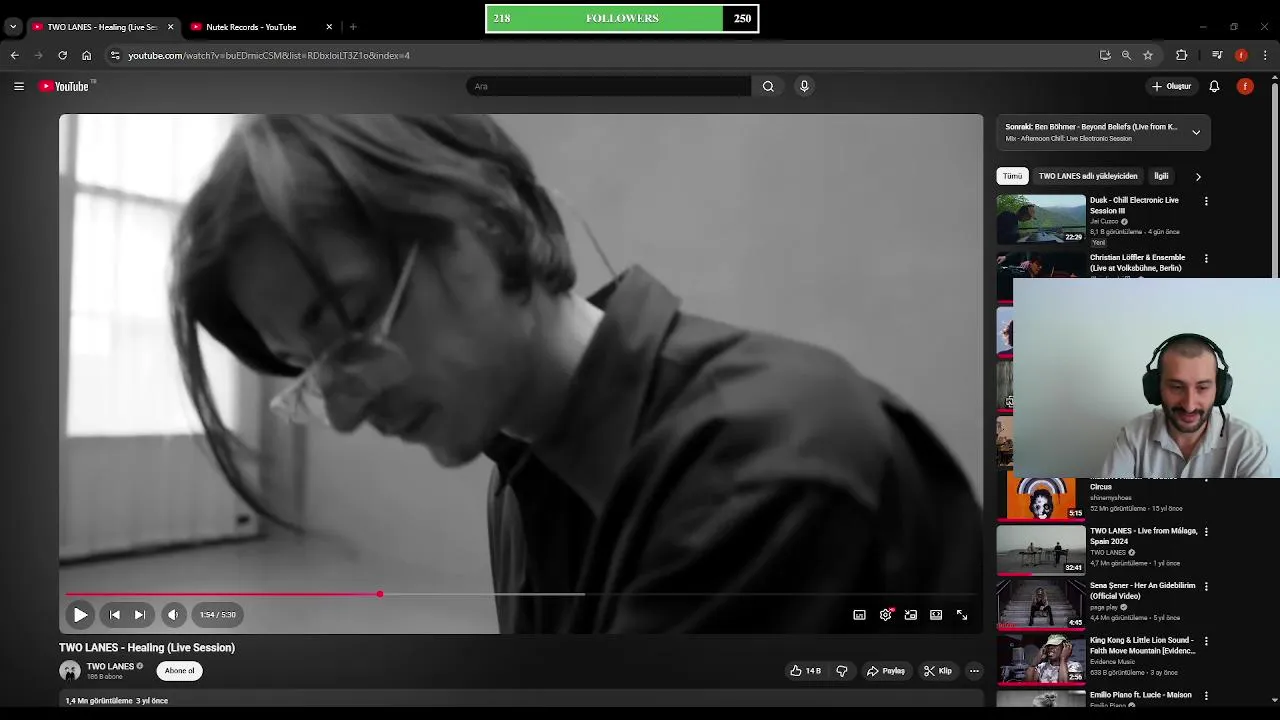
Task: Open Dusk - Chill Electronic Live Session thumbnail
Action: [1041, 219]
